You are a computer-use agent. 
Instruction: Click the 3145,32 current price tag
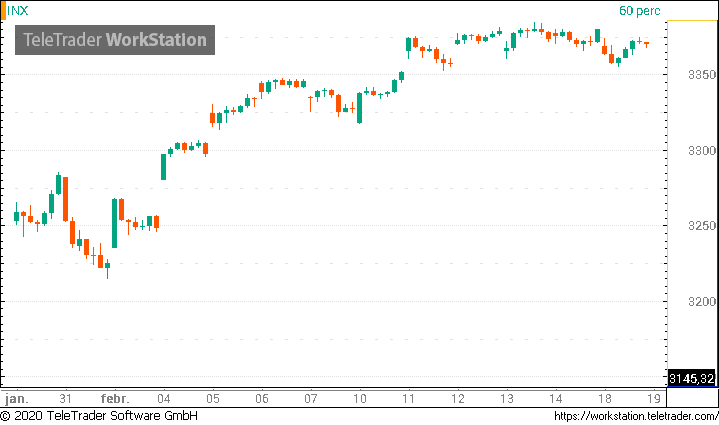691,379
